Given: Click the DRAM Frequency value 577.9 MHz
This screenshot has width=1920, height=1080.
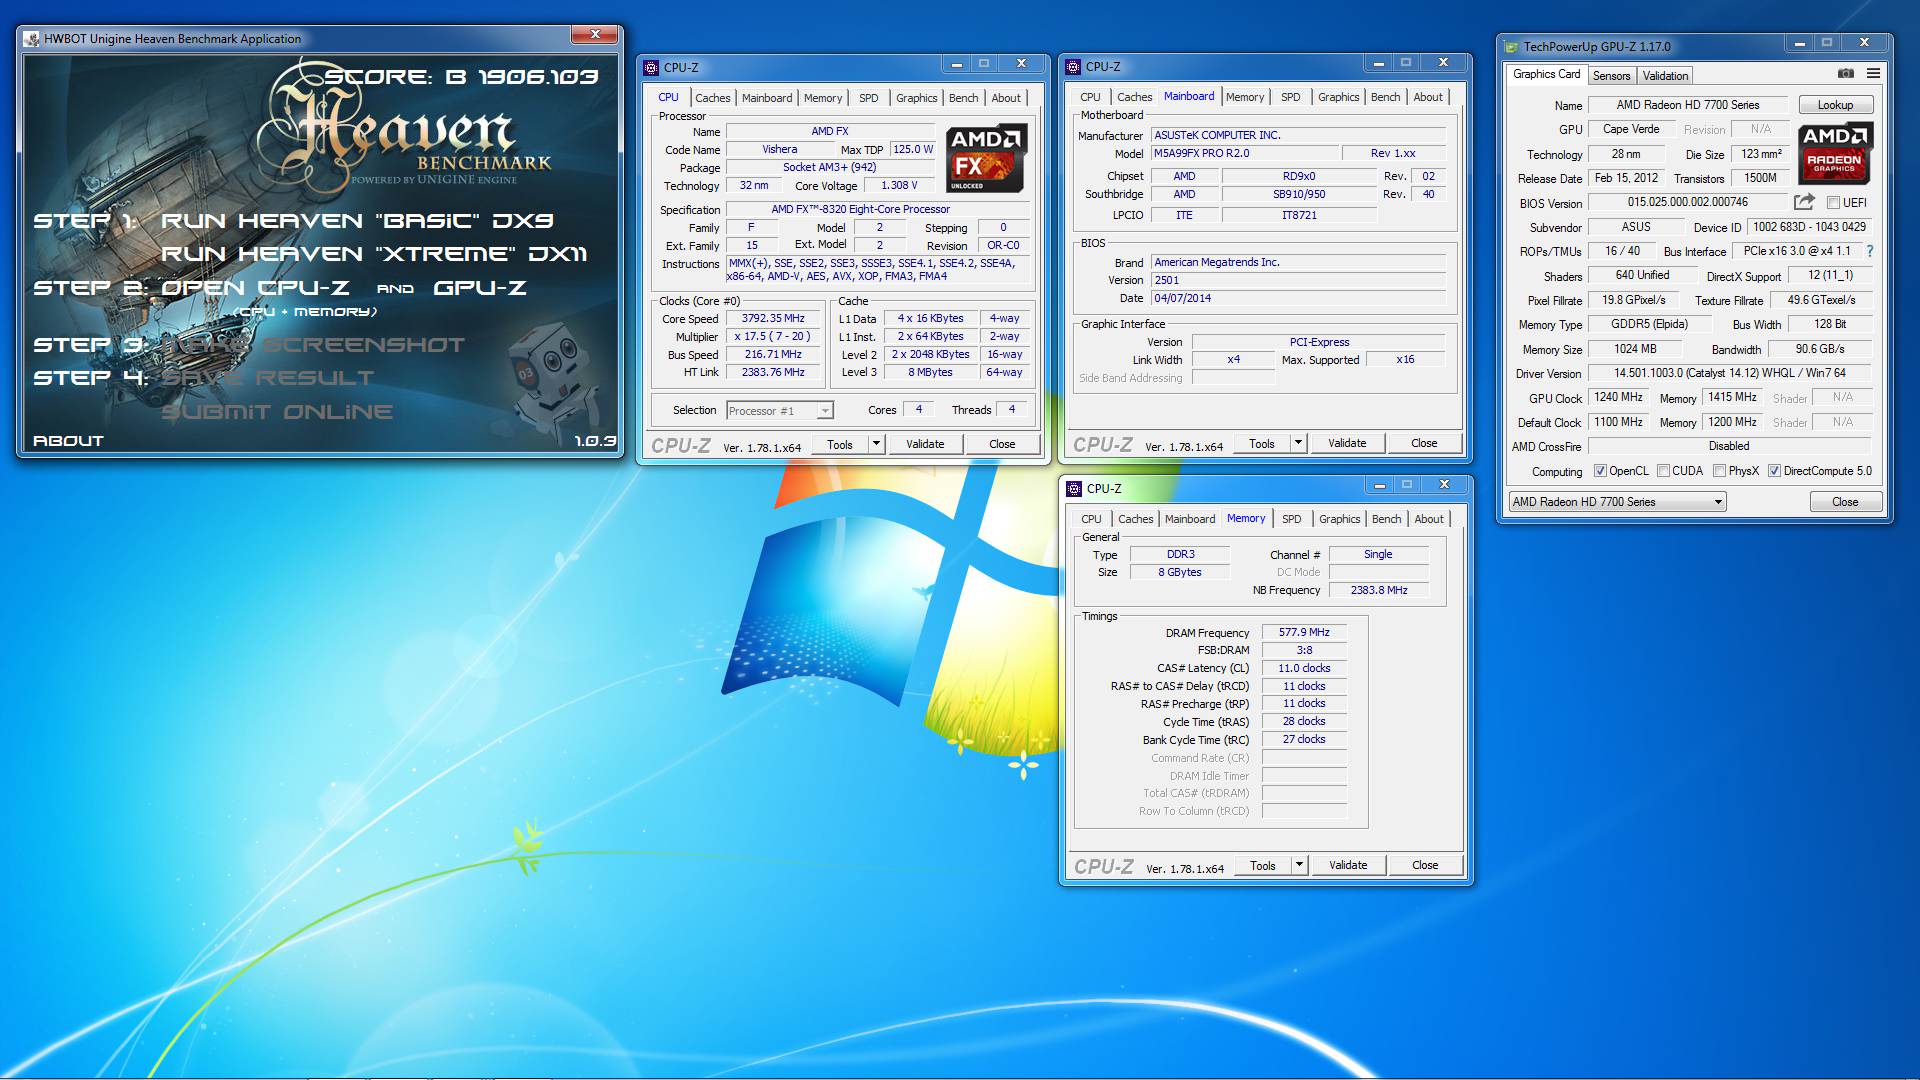Looking at the screenshot, I should (x=1304, y=632).
